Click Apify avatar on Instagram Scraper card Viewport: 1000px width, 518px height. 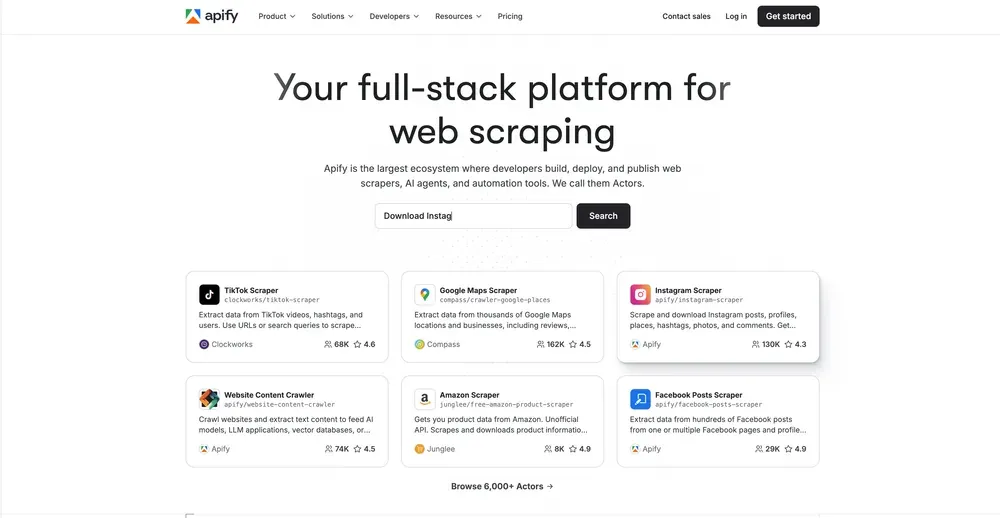click(635, 344)
